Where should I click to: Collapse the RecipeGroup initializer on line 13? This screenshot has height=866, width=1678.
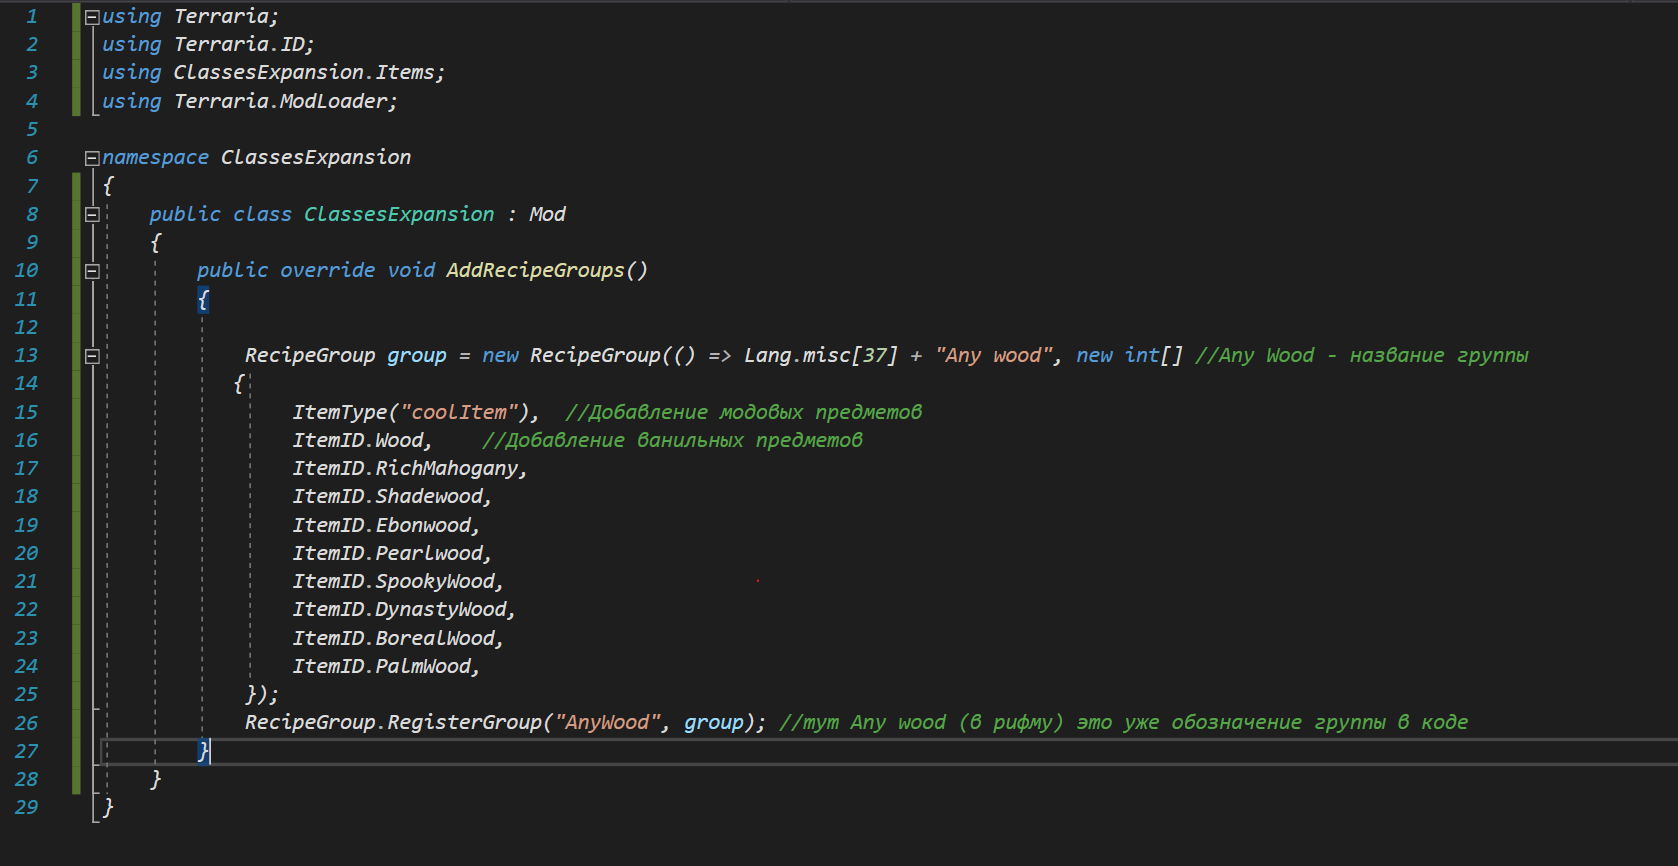pyautogui.click(x=92, y=356)
